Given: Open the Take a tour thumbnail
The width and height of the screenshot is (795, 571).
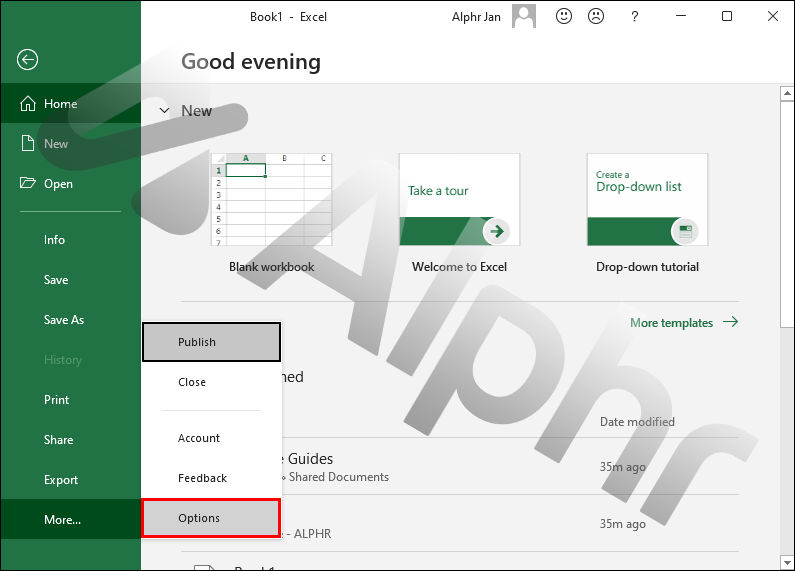Looking at the screenshot, I should 459,200.
